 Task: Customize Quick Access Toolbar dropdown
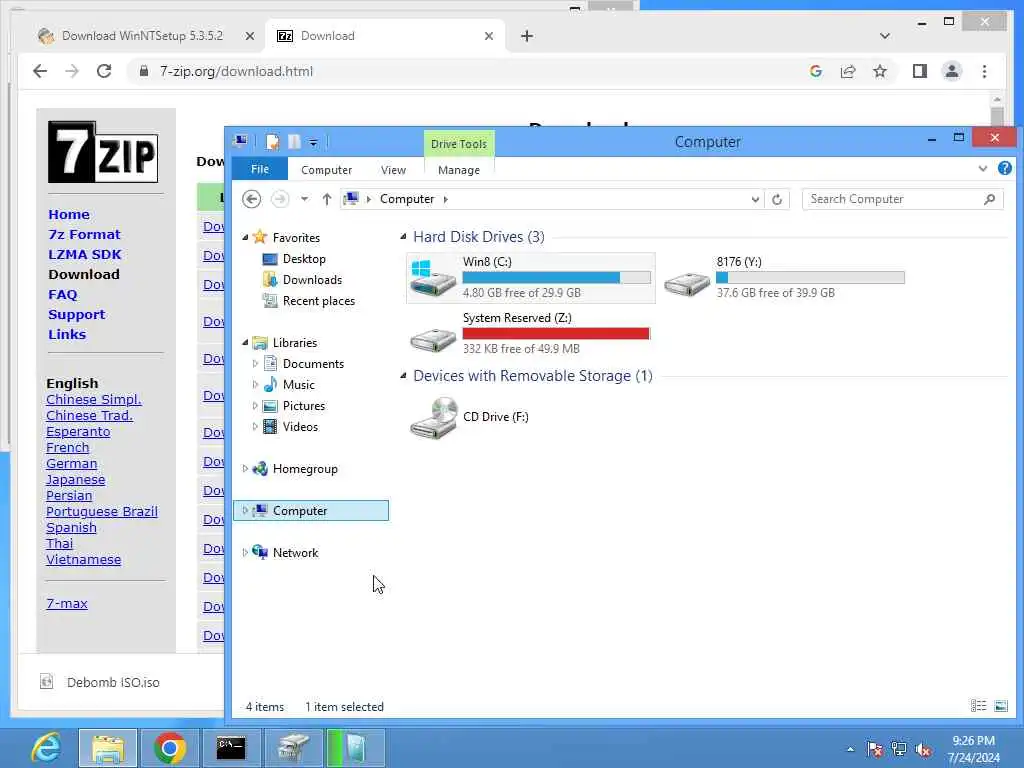click(313, 142)
